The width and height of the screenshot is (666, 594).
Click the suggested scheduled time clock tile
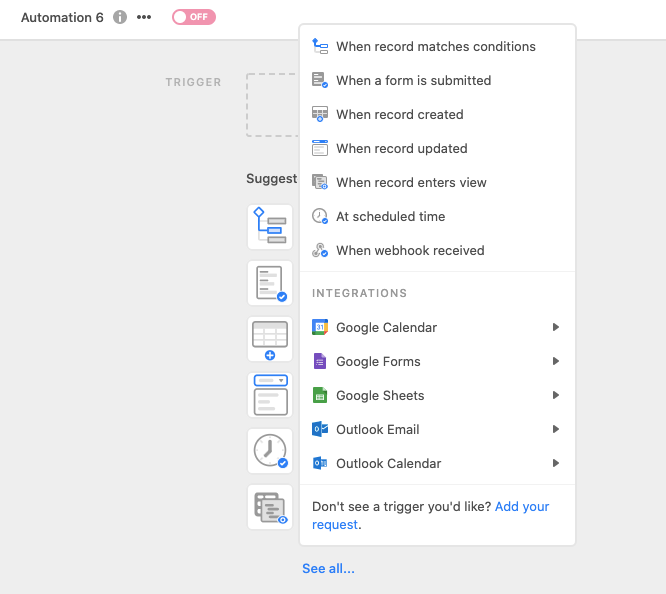[270, 451]
